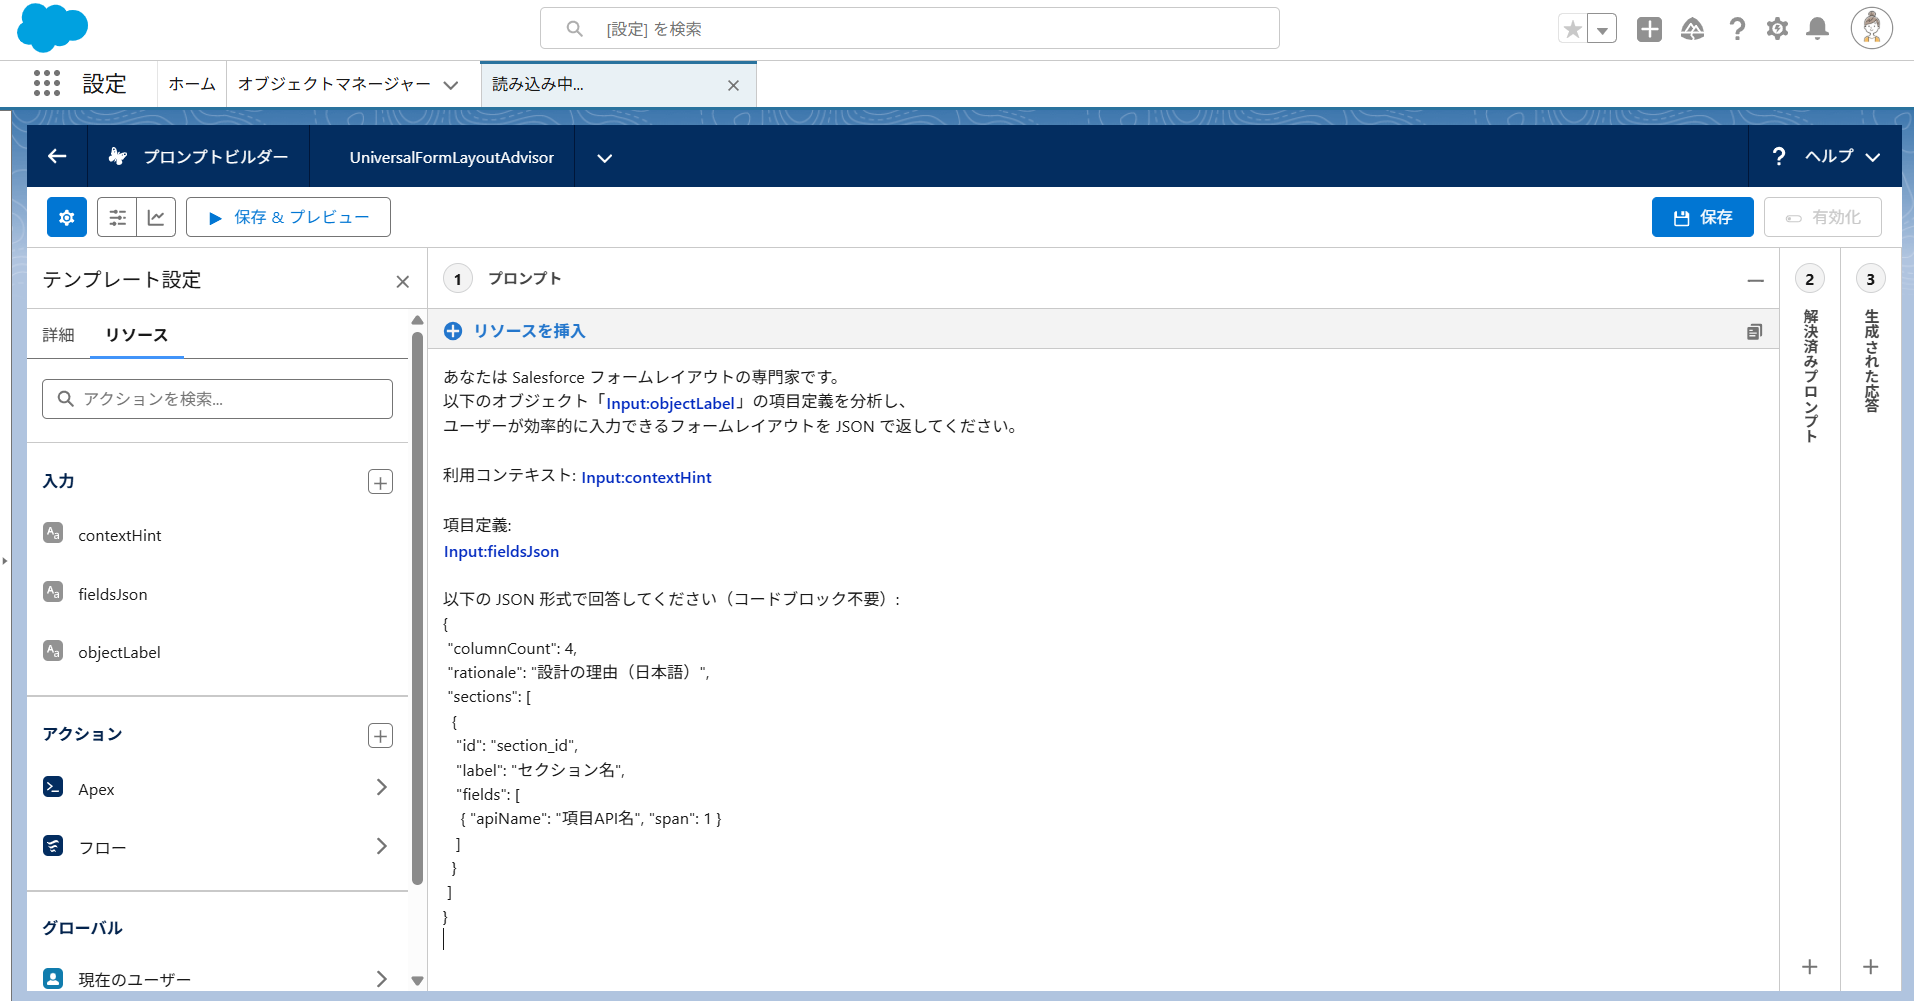The image size is (1914, 1001).
Task: Click the リソースを挿入 link
Action: [x=528, y=331]
